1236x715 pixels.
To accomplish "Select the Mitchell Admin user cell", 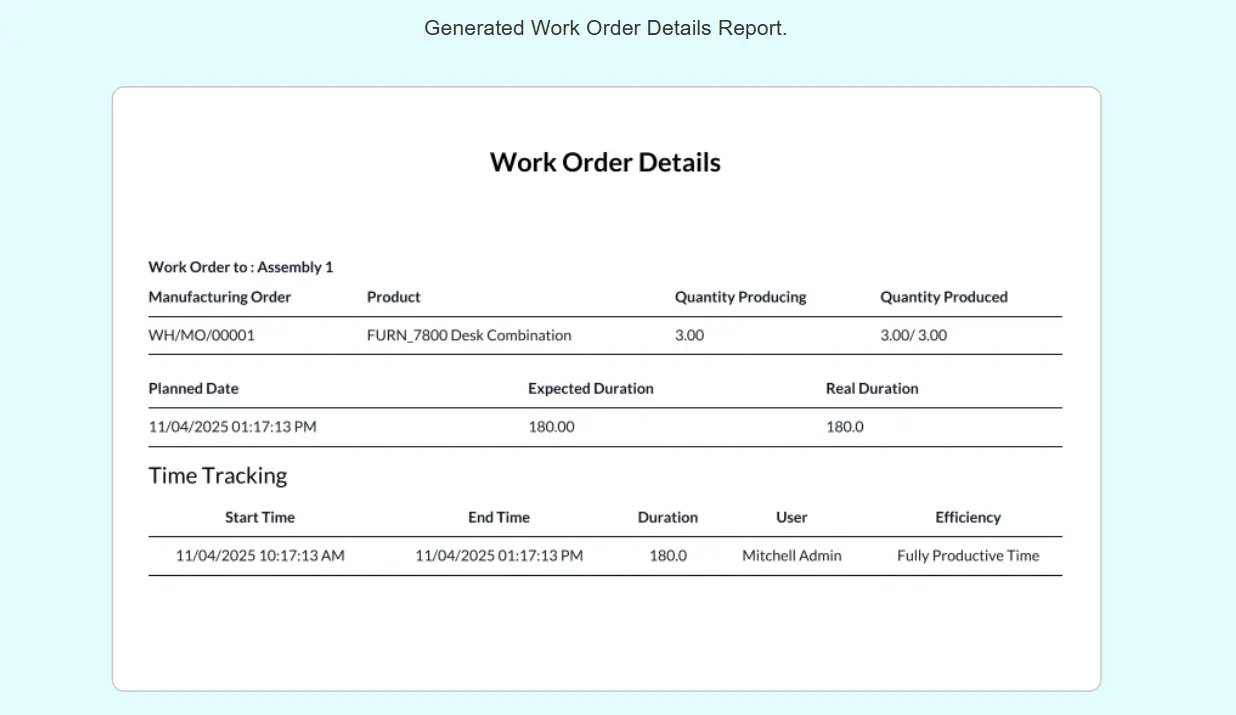I will pos(791,555).
